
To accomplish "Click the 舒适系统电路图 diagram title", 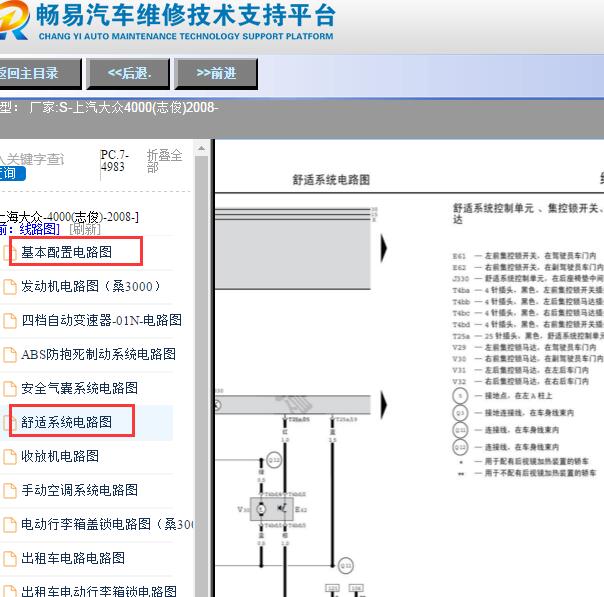I will click(331, 180).
